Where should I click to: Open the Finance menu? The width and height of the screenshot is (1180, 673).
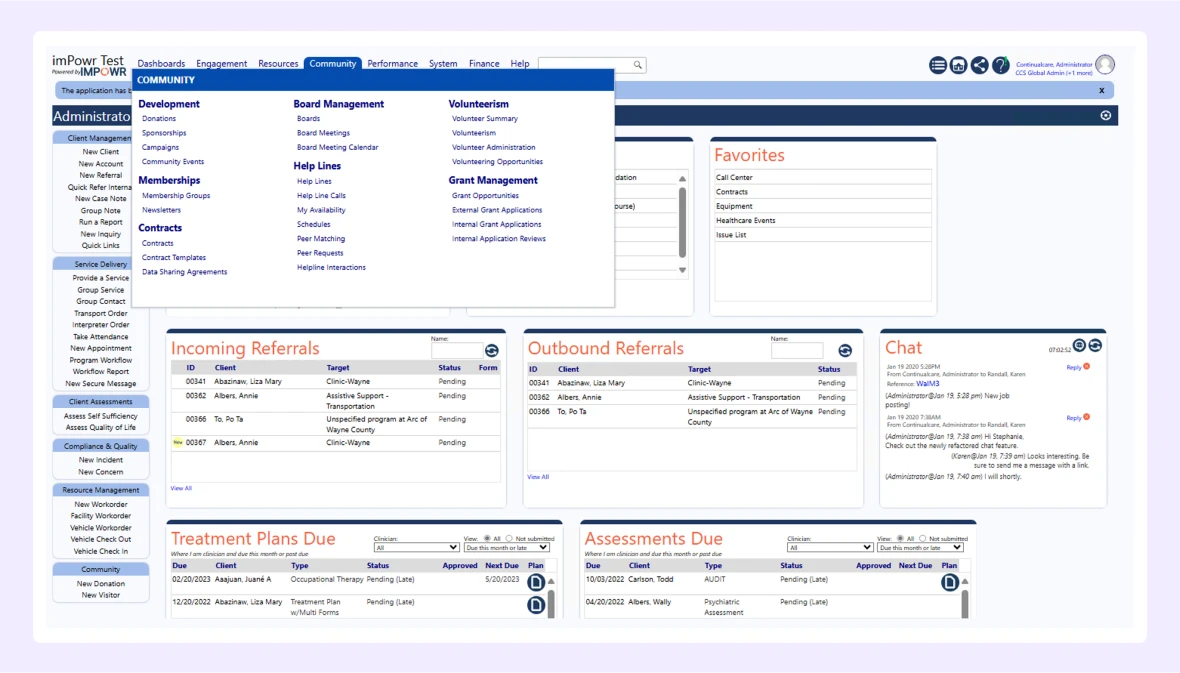click(x=484, y=64)
